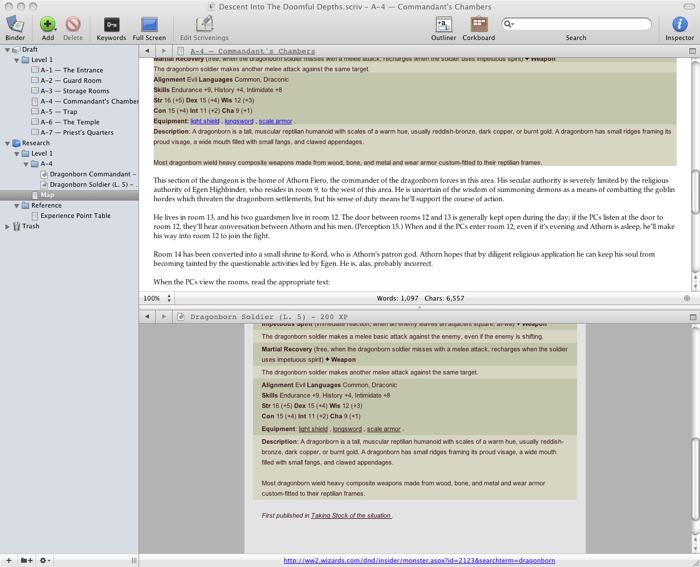The width and height of the screenshot is (700, 567).
Task: Click the top editor vertical scrollbar
Action: [695, 192]
